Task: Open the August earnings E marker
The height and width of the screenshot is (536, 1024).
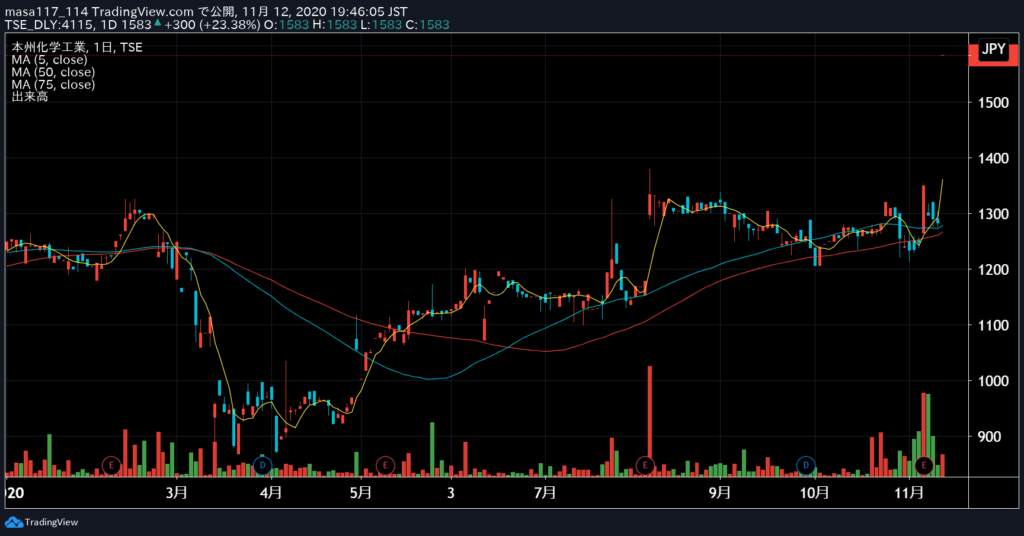Action: point(645,465)
